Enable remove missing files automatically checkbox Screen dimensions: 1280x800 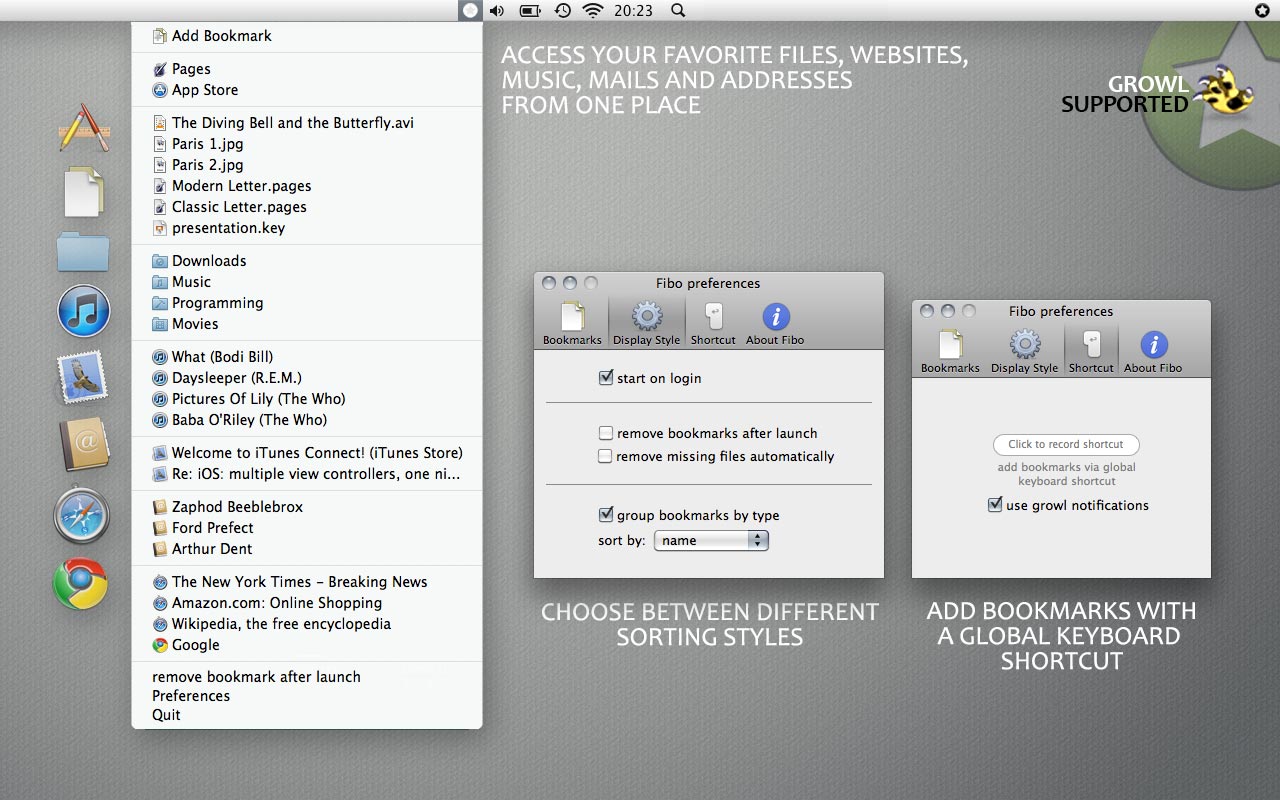[605, 456]
